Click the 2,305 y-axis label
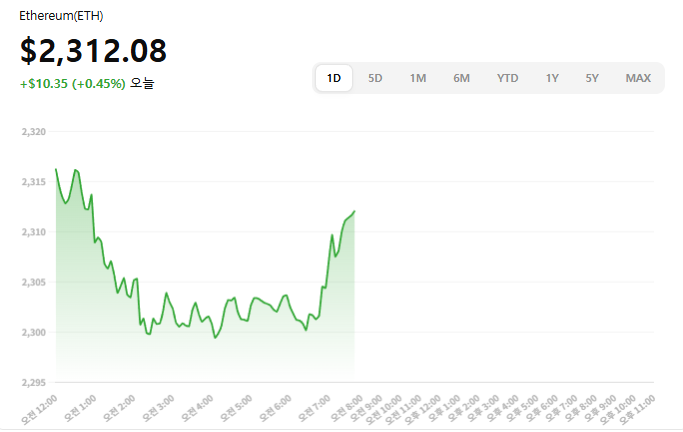 (34, 282)
